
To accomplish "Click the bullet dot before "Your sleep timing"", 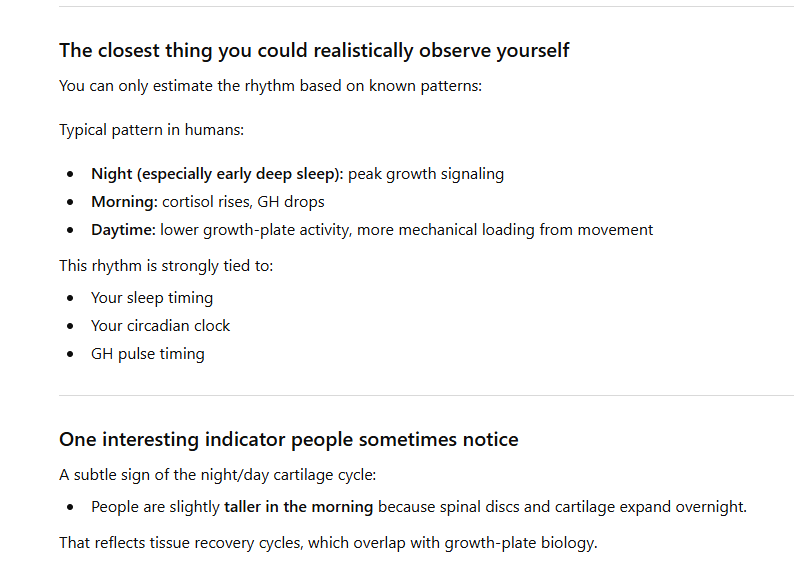I will (69, 298).
